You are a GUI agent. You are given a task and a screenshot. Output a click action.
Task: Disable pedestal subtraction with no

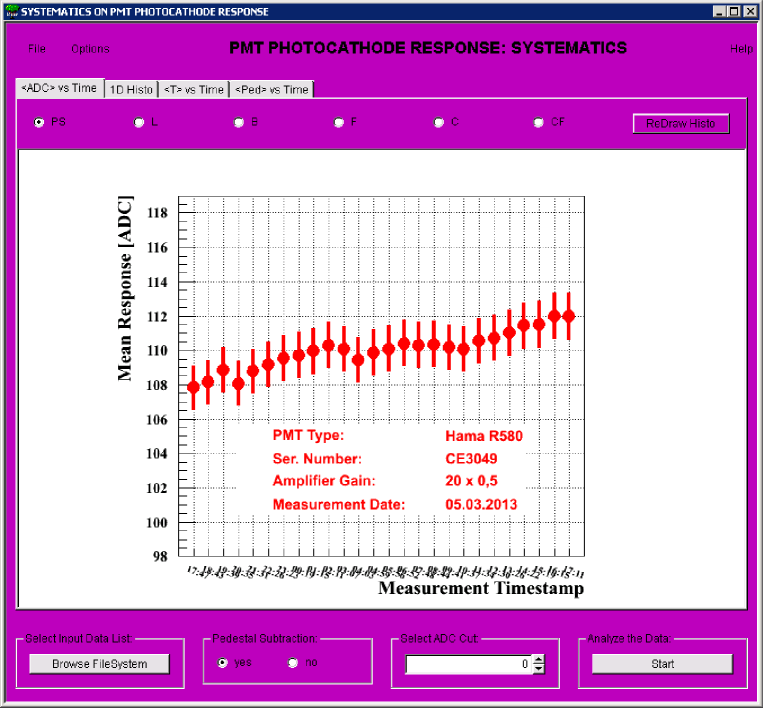[292, 663]
